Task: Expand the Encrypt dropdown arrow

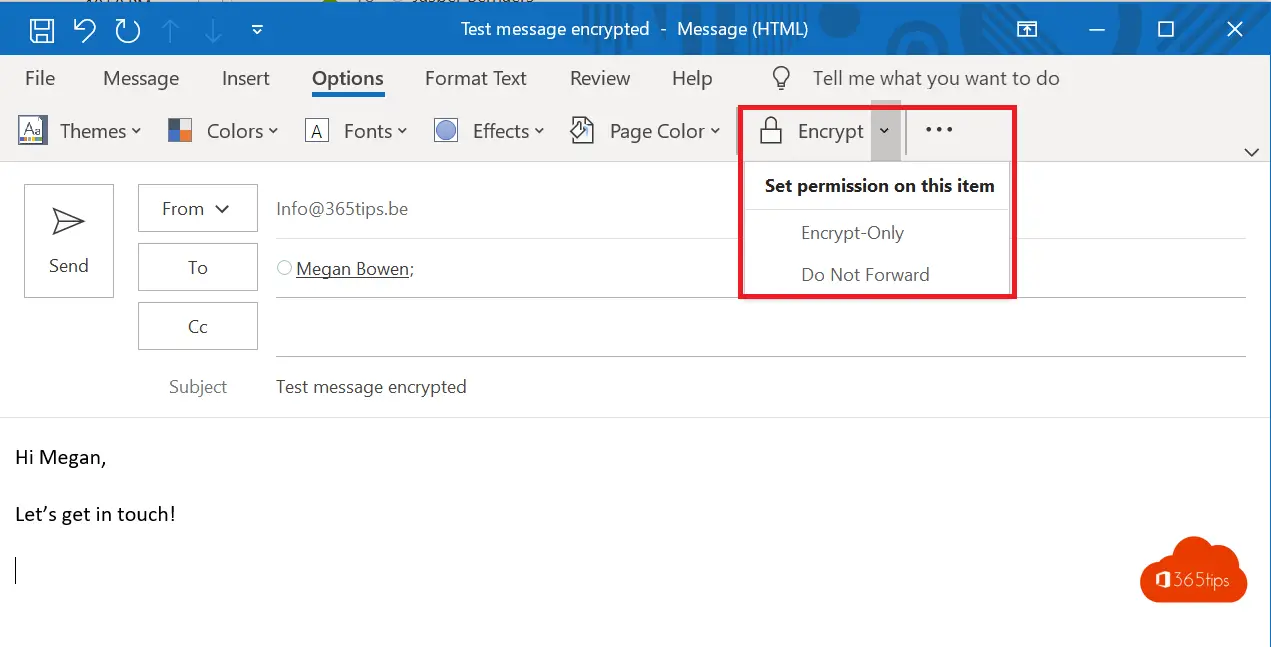Action: 885,131
